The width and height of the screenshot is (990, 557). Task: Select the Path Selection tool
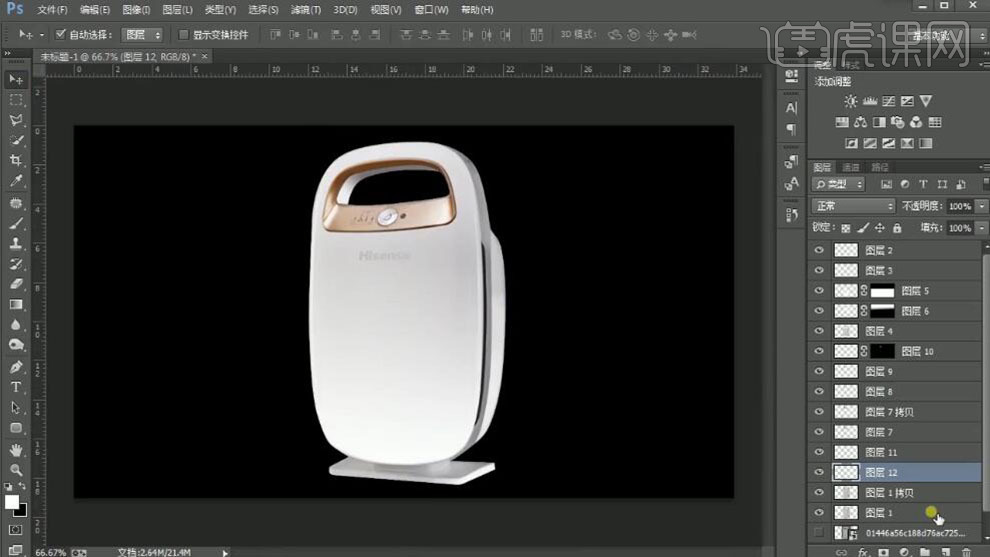click(16, 407)
